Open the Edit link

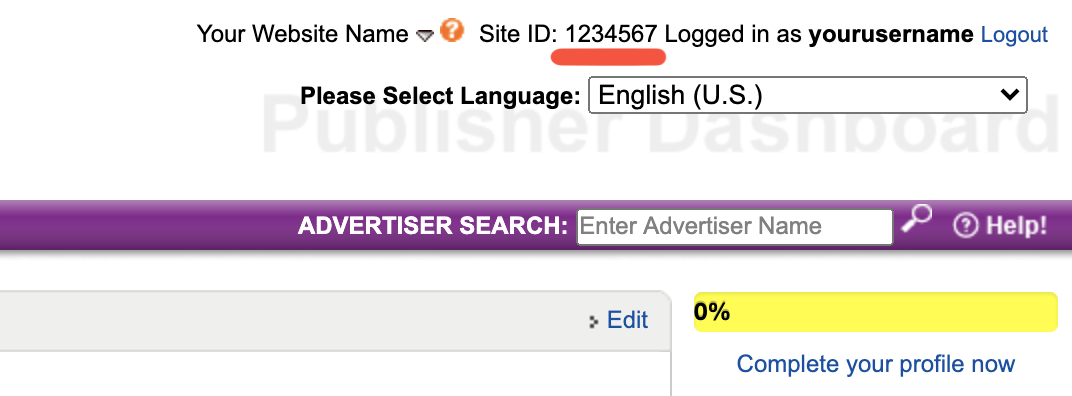(x=627, y=320)
